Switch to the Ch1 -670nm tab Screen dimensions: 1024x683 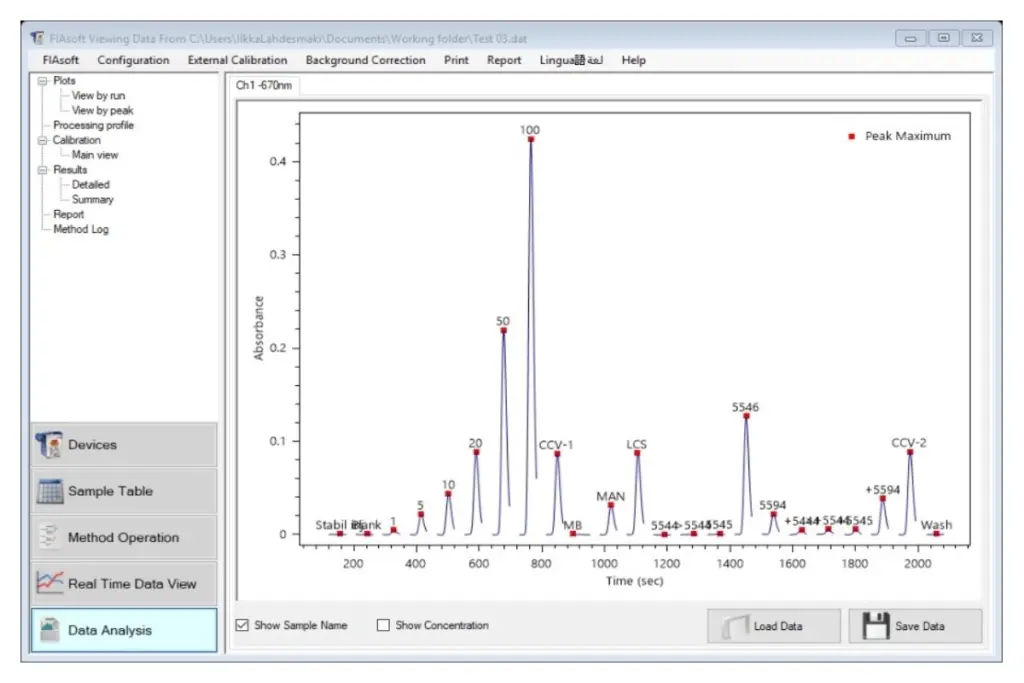point(264,86)
